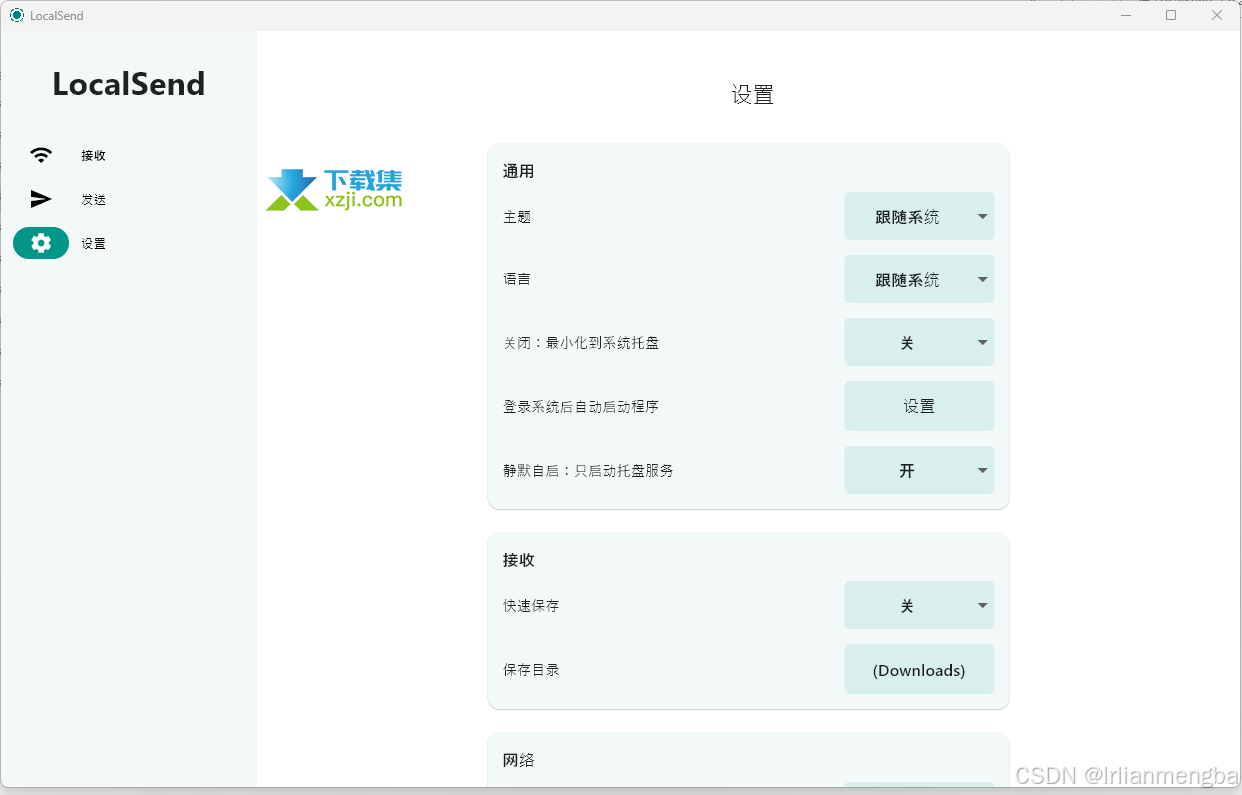This screenshot has height=795, width=1242.
Task: Click the 保存目录 label
Action: 531,670
